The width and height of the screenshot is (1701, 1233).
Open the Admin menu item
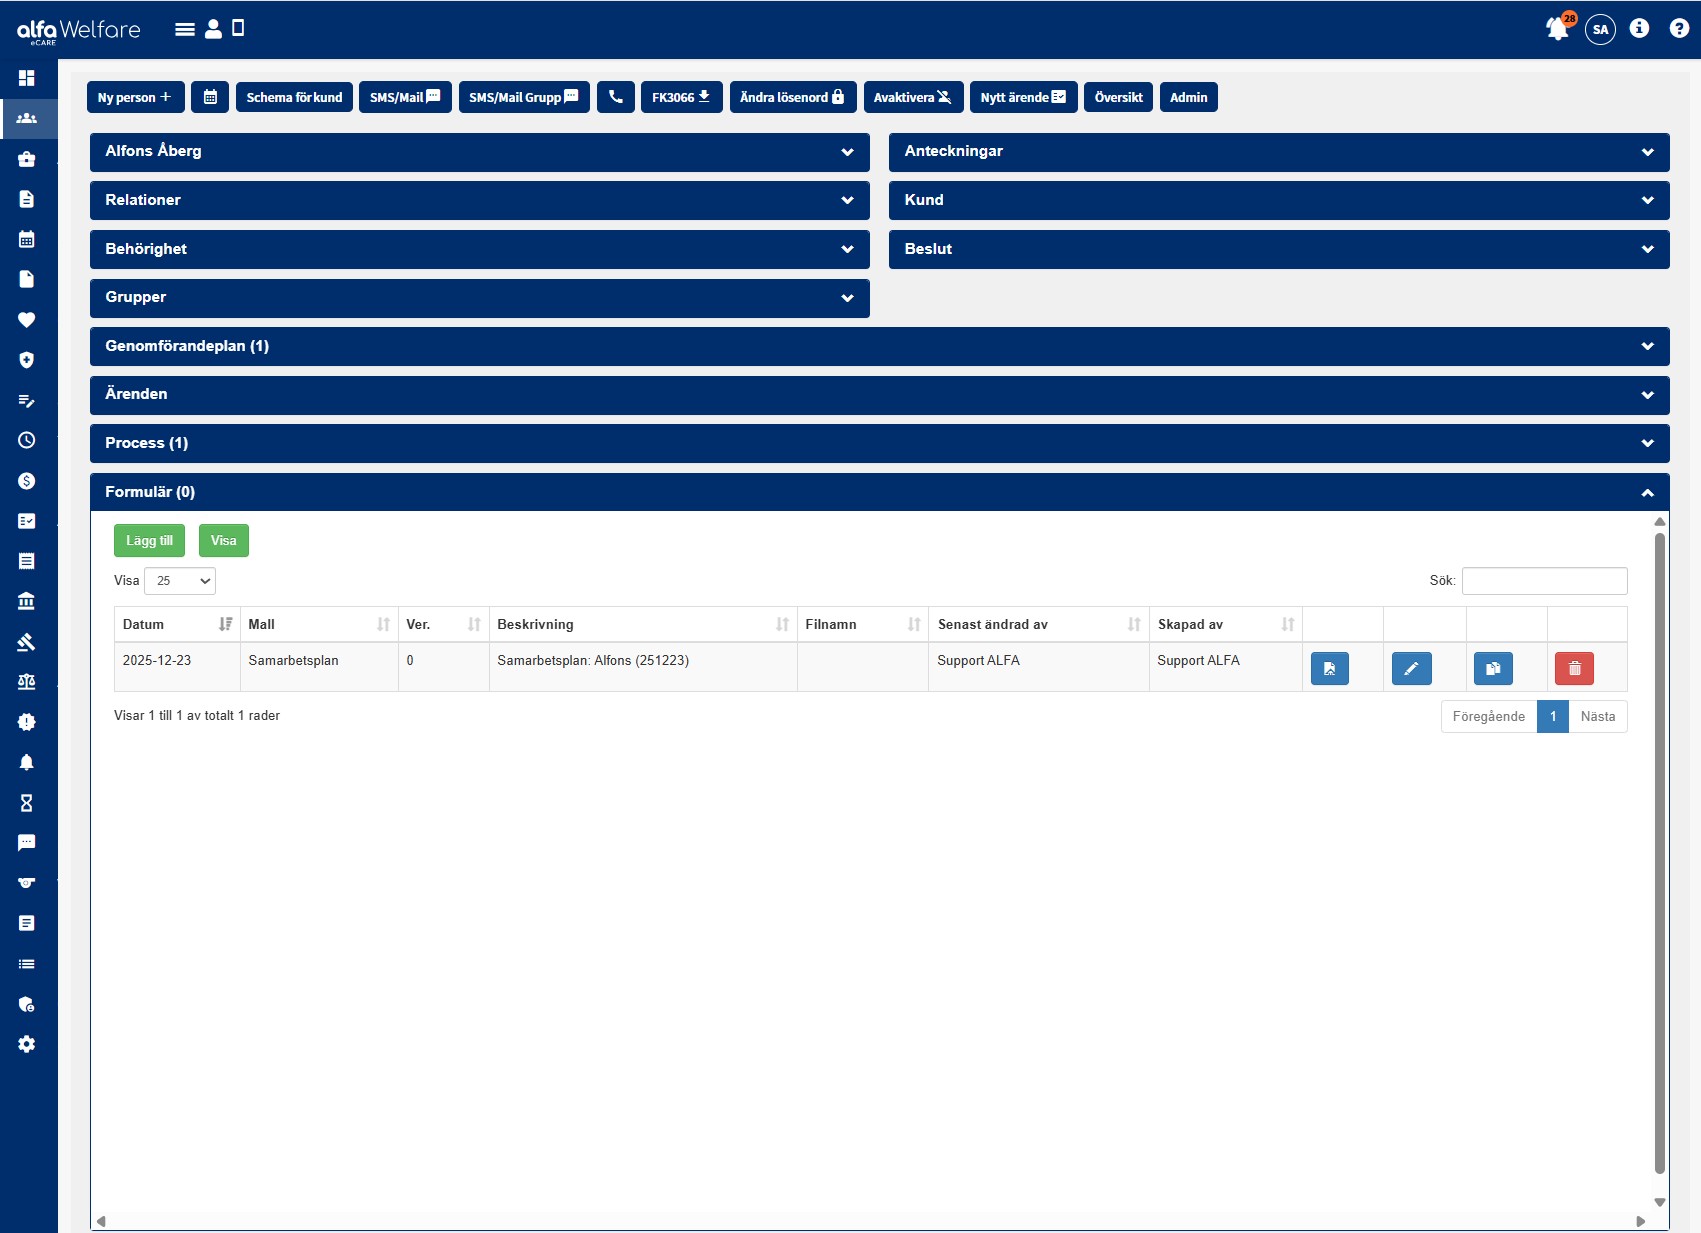(x=1188, y=97)
